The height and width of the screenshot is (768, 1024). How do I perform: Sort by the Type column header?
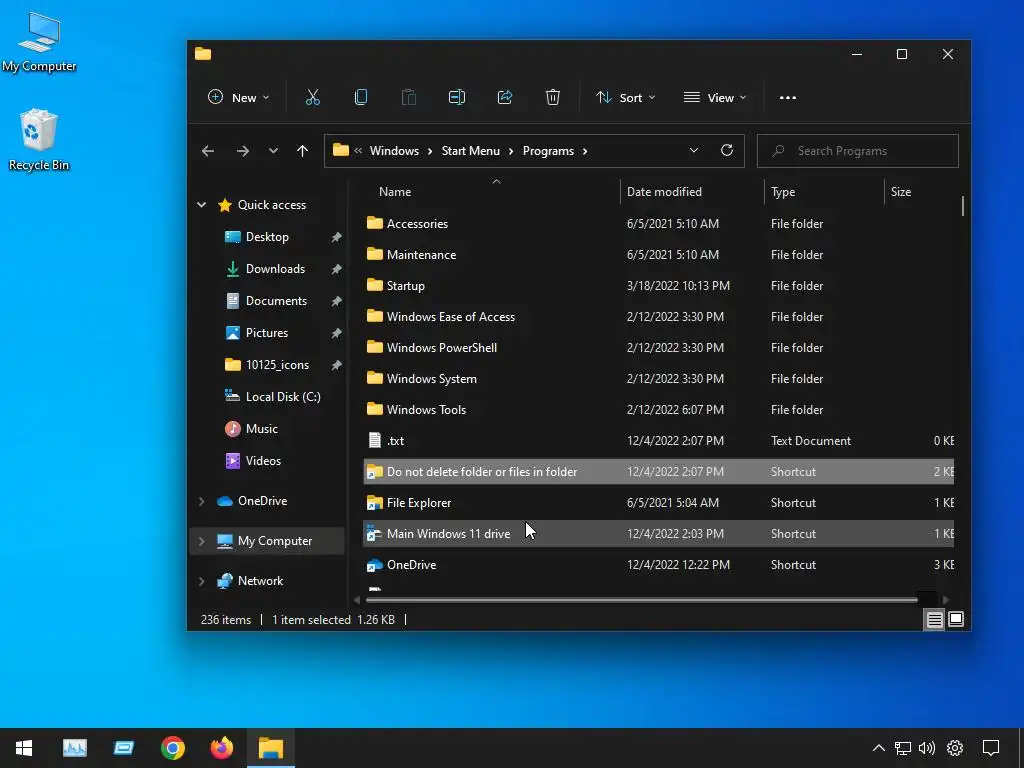[x=824, y=192]
